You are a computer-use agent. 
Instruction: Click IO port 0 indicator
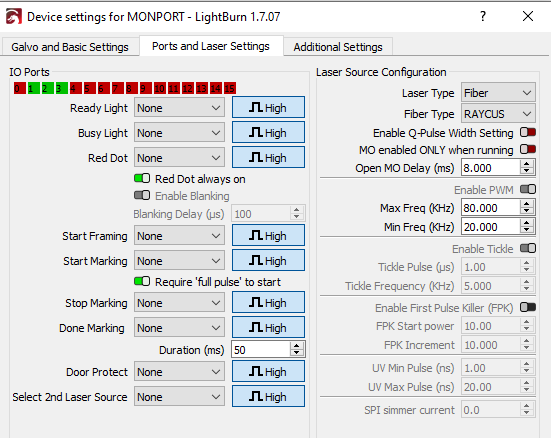click(x=20, y=88)
